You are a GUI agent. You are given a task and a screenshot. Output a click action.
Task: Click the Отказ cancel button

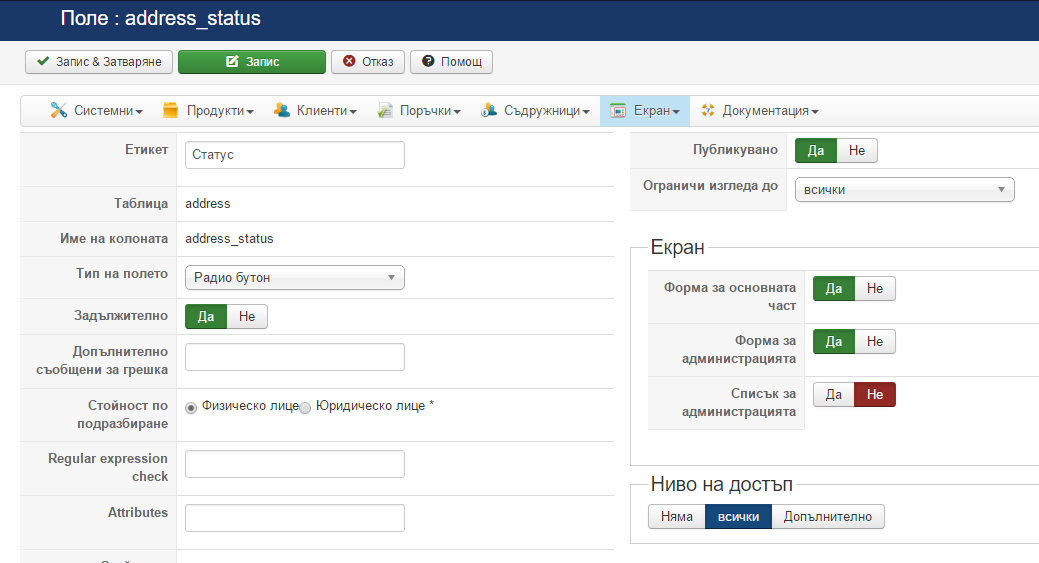[368, 62]
